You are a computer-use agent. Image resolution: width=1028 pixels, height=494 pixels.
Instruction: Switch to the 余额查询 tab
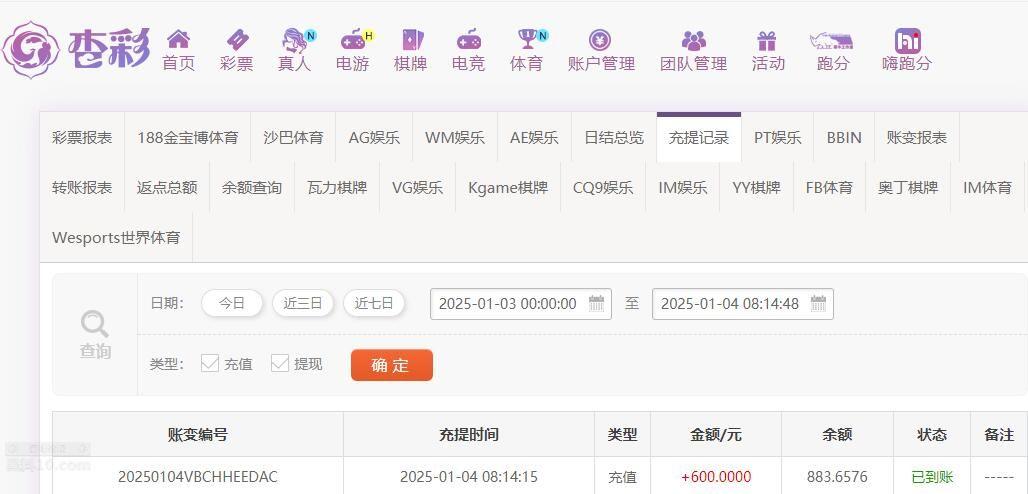click(252, 188)
